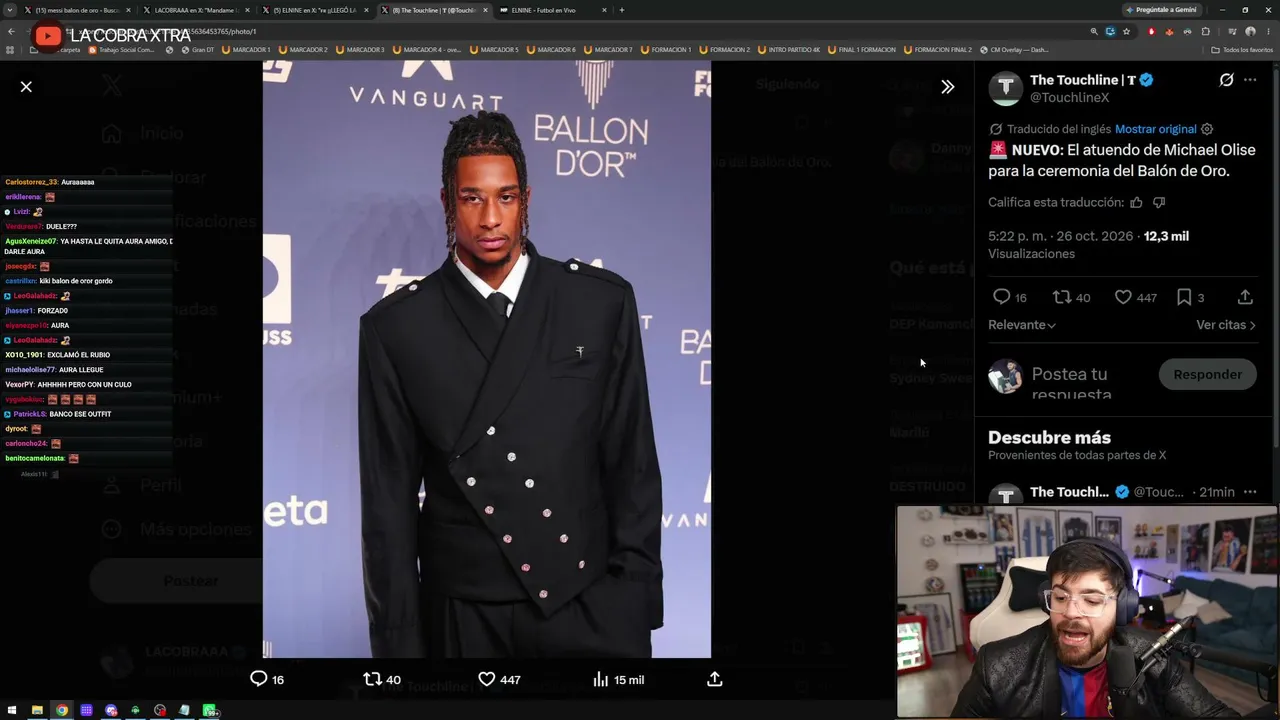Expand the Relevante sort dropdown
This screenshot has width=1280, height=720.
(1022, 325)
